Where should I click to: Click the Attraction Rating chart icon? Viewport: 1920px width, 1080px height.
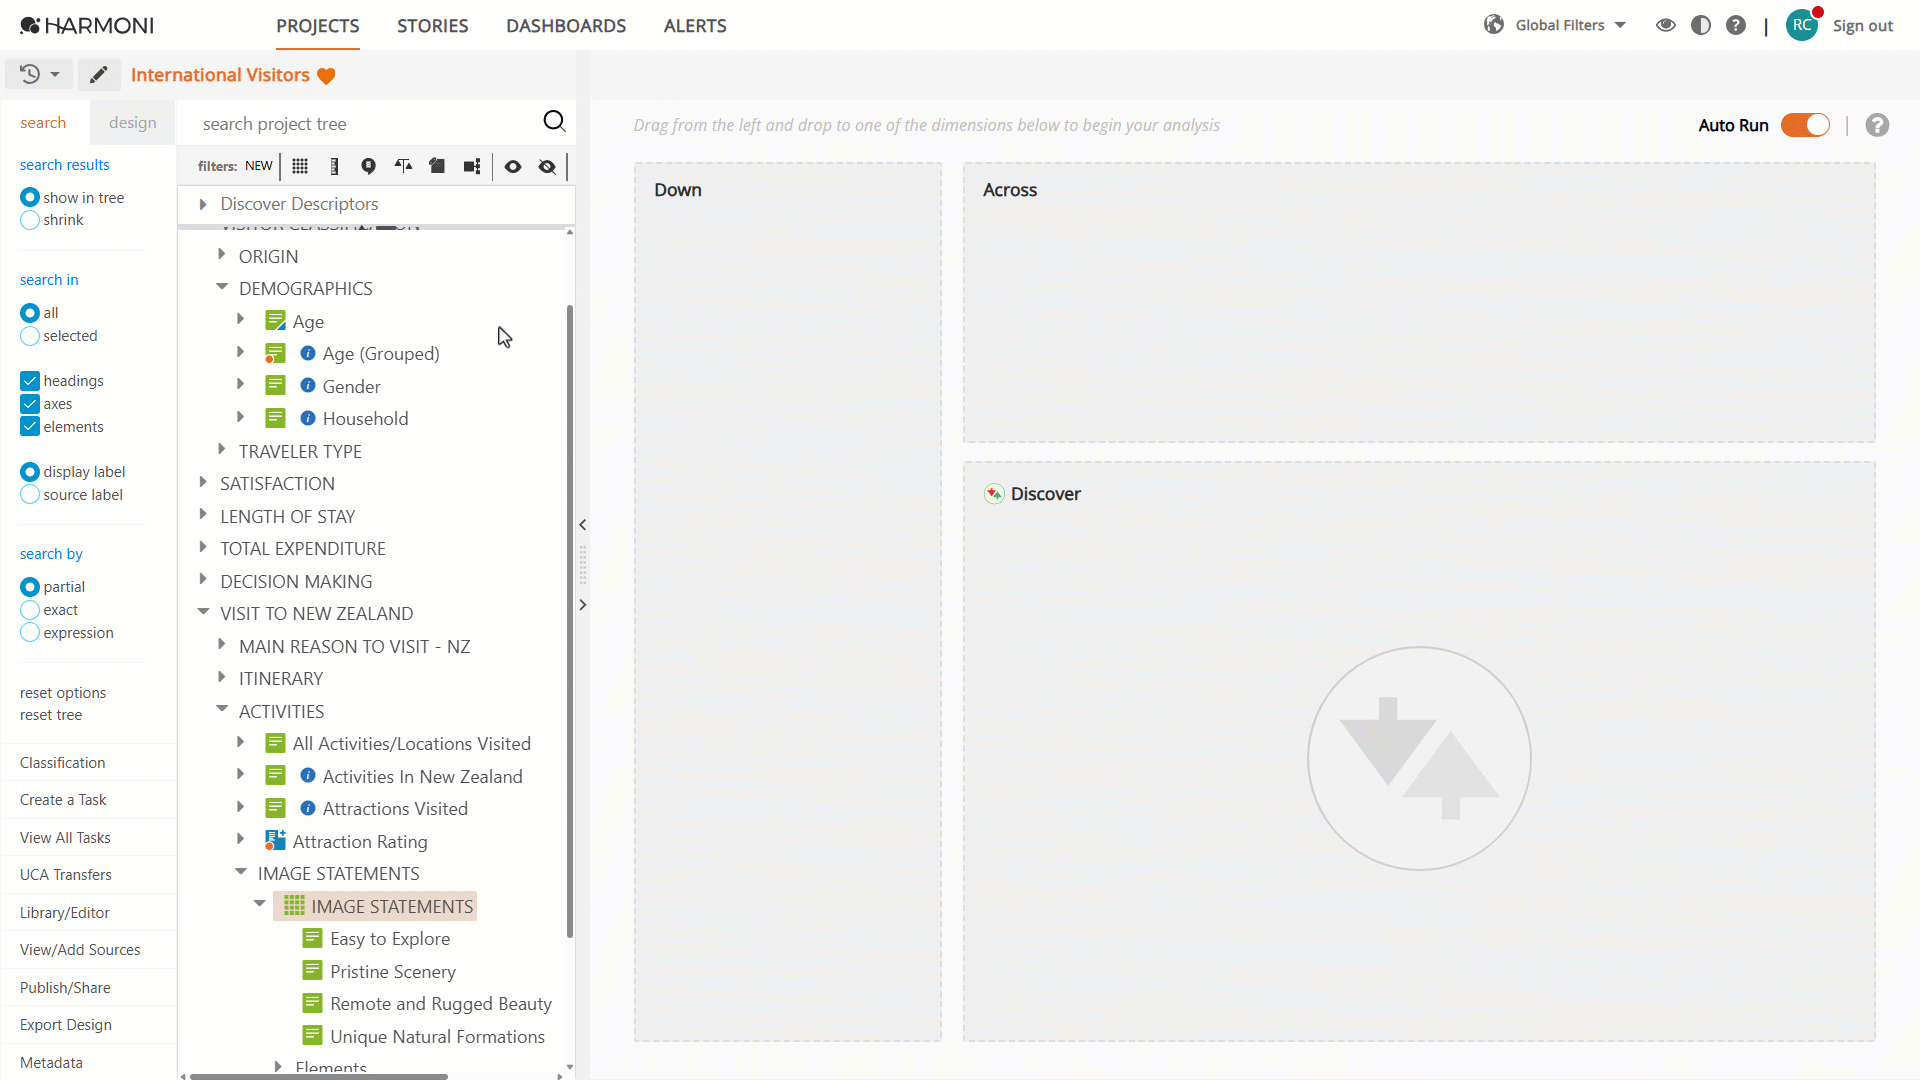275,841
